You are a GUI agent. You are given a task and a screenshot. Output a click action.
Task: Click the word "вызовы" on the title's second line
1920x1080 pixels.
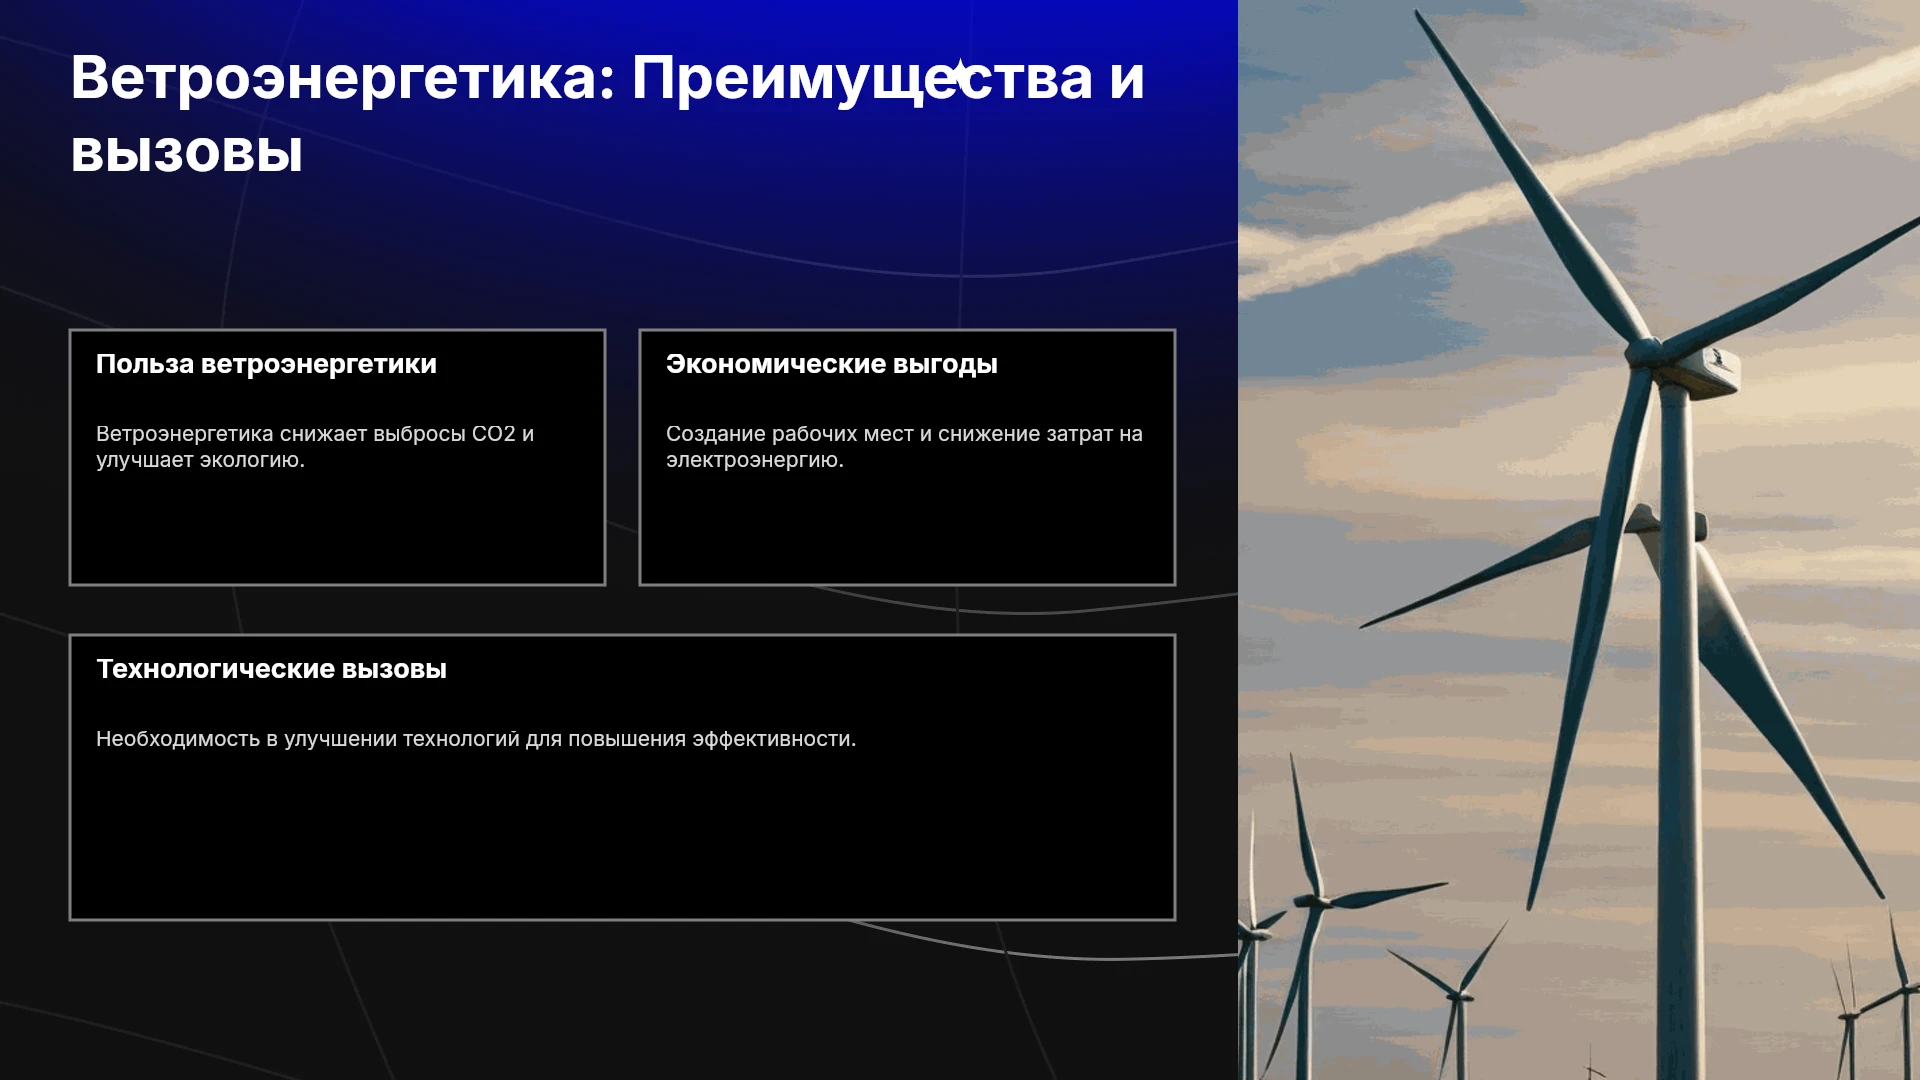pyautogui.click(x=187, y=154)
